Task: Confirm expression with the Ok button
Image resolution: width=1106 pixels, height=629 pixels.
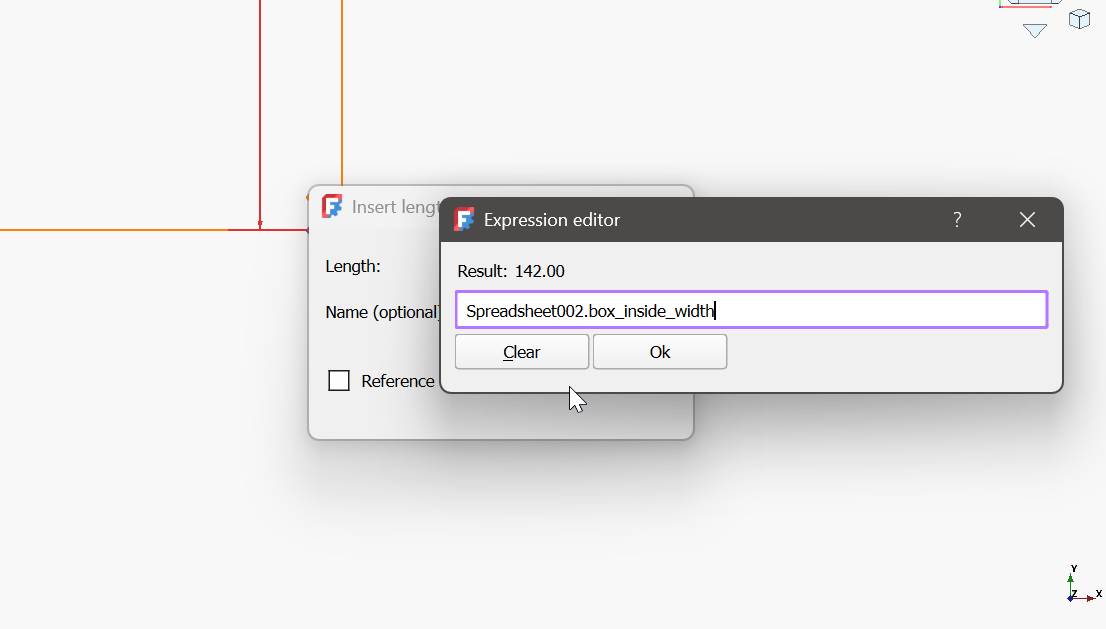Action: [x=660, y=352]
